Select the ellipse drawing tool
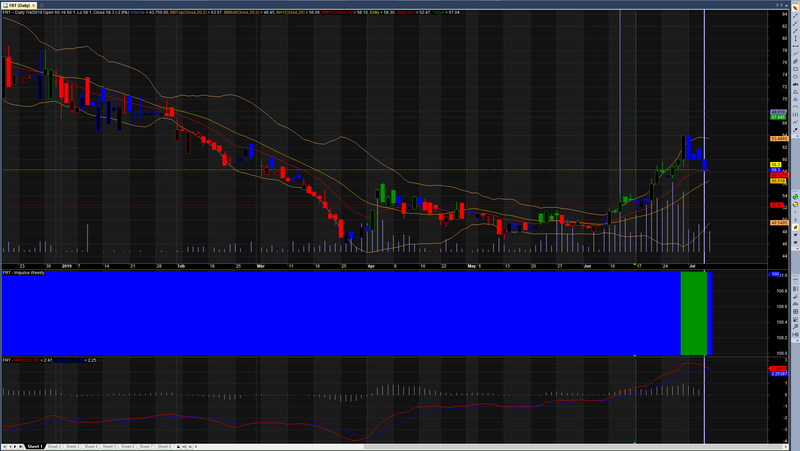The image size is (800, 451). coord(795,77)
